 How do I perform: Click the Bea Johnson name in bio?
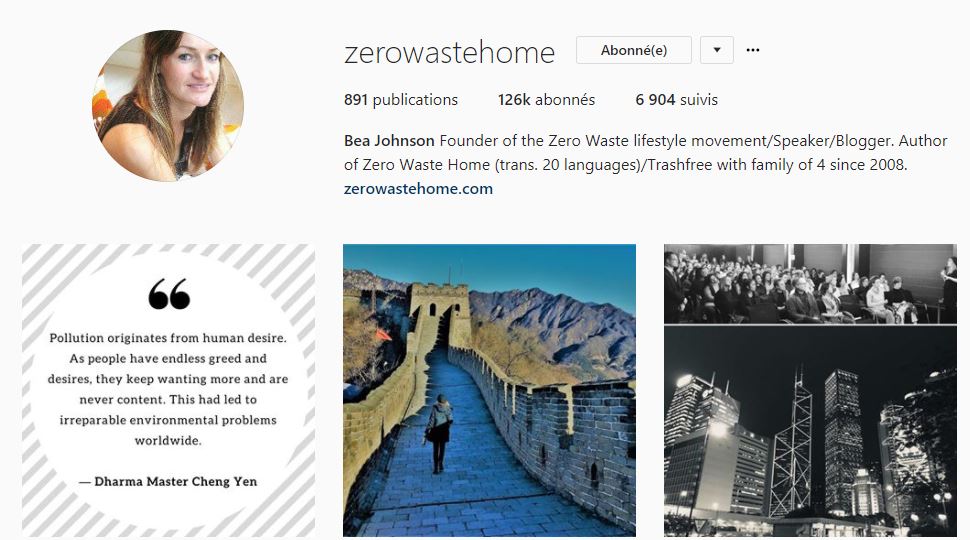click(x=389, y=140)
